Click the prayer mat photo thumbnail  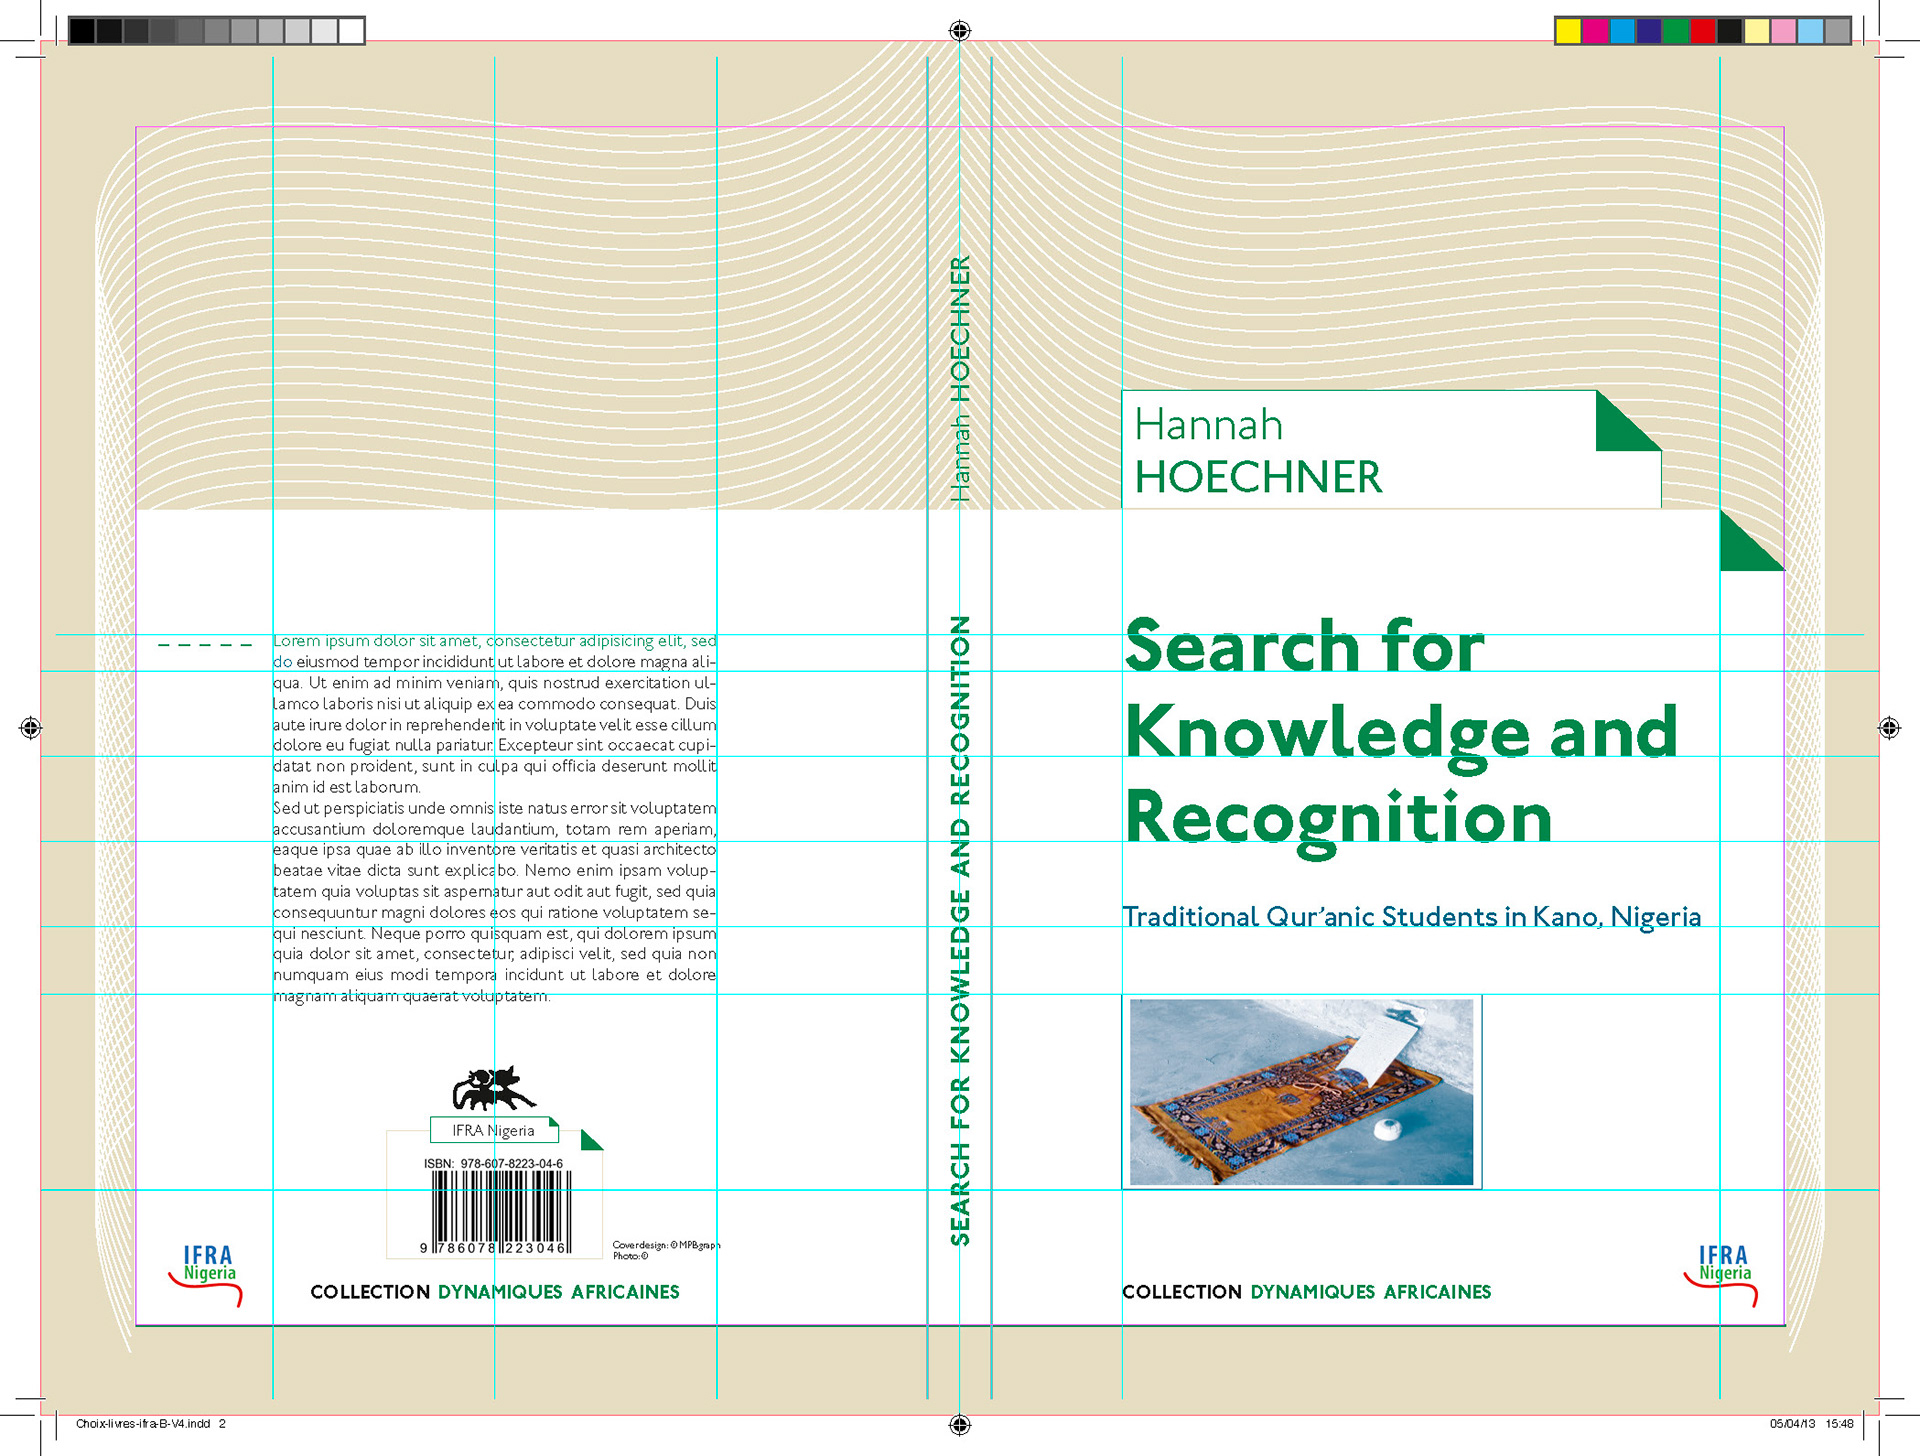[x=1300, y=1092]
